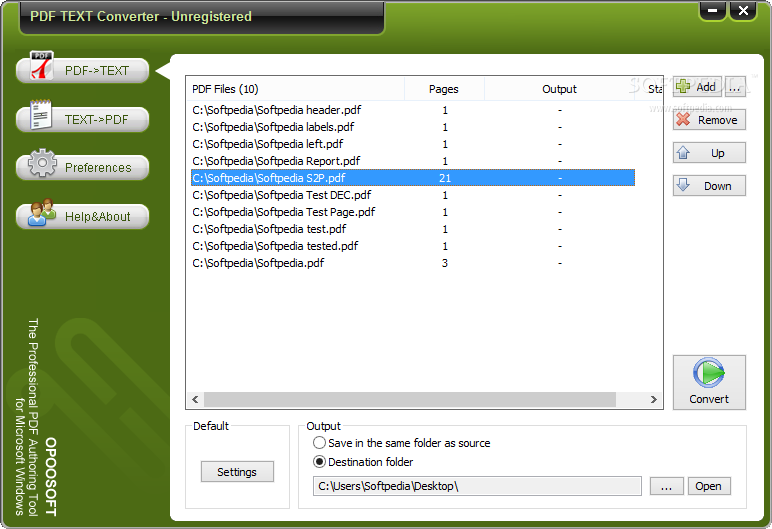Select the Destination folder option
The image size is (772, 529).
tap(363, 462)
